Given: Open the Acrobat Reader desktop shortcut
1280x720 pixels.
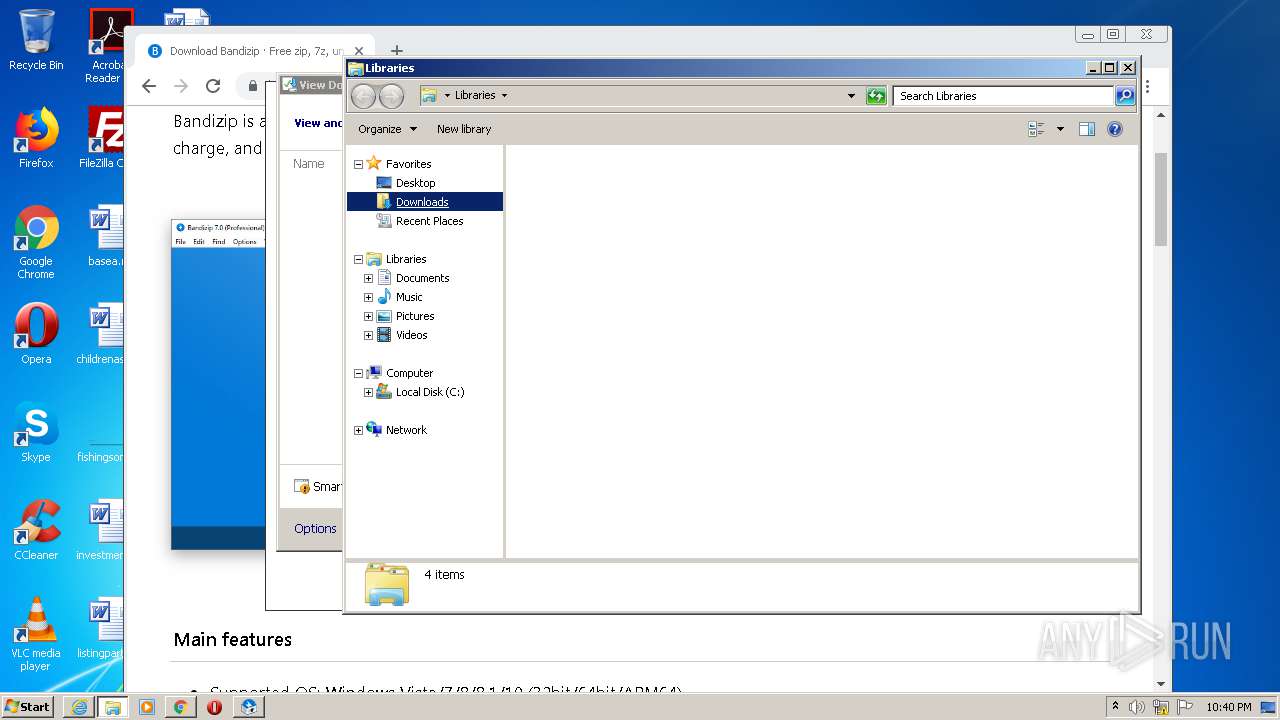Looking at the screenshot, I should tap(106, 46).
